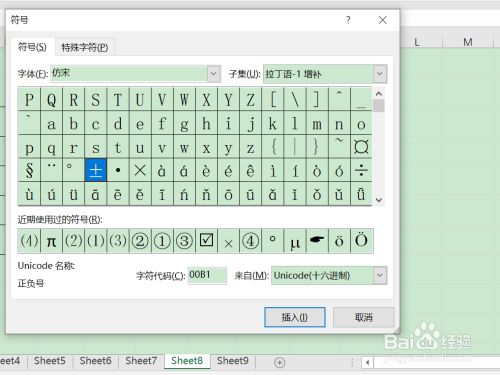Image resolution: width=500 pixels, height=375 pixels.
Task: Select column L header in Excel
Action: click(x=417, y=42)
